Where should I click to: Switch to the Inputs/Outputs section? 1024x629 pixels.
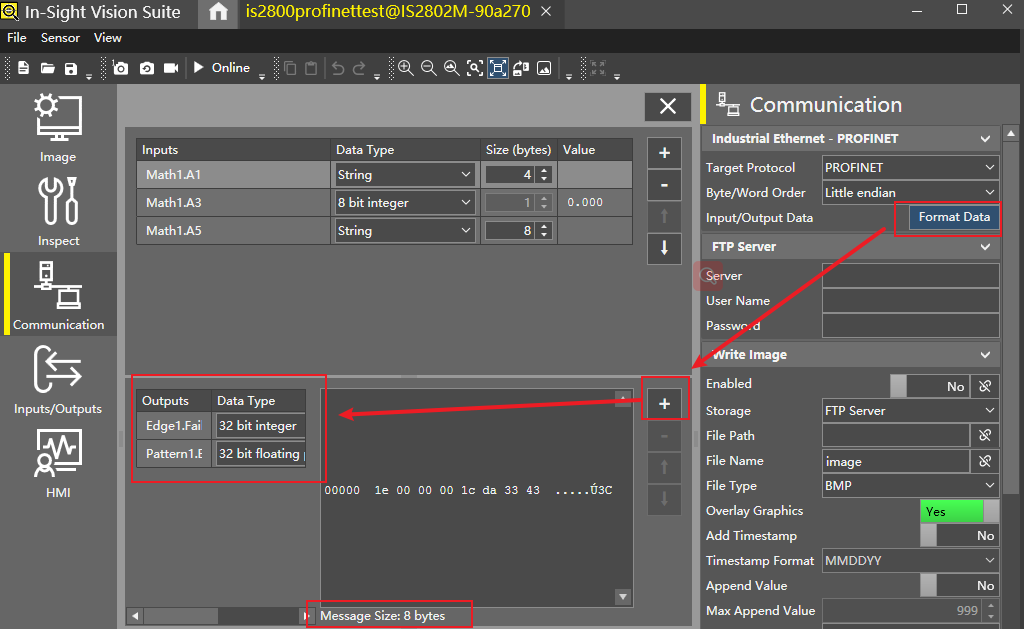tap(58, 379)
